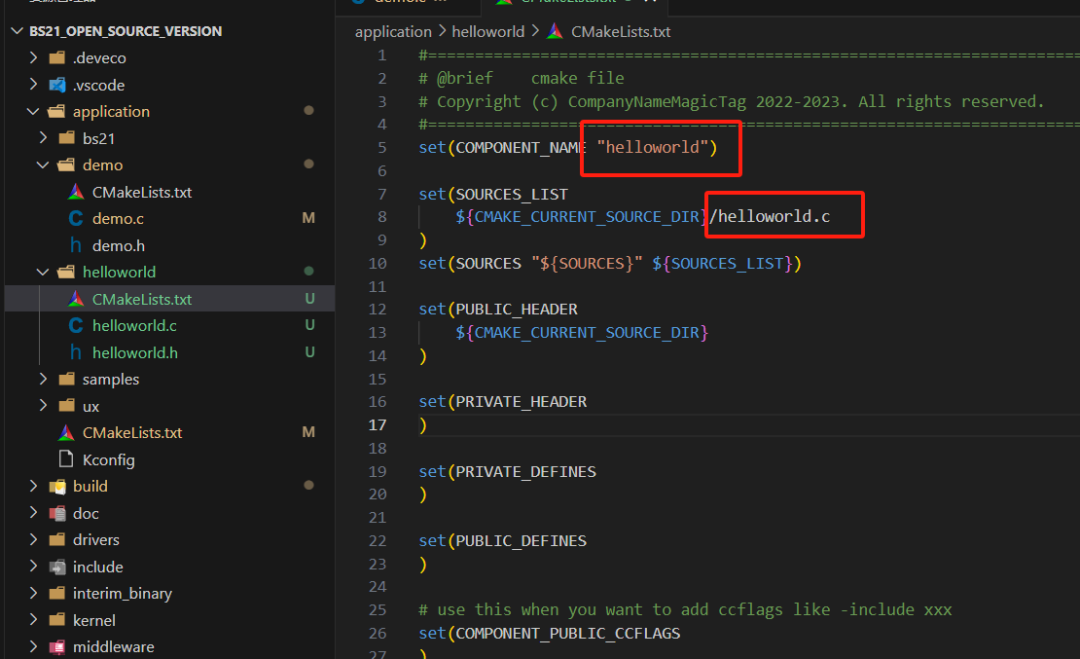Click the samples folder icon
Image resolution: width=1080 pixels, height=659 pixels.
(x=67, y=379)
